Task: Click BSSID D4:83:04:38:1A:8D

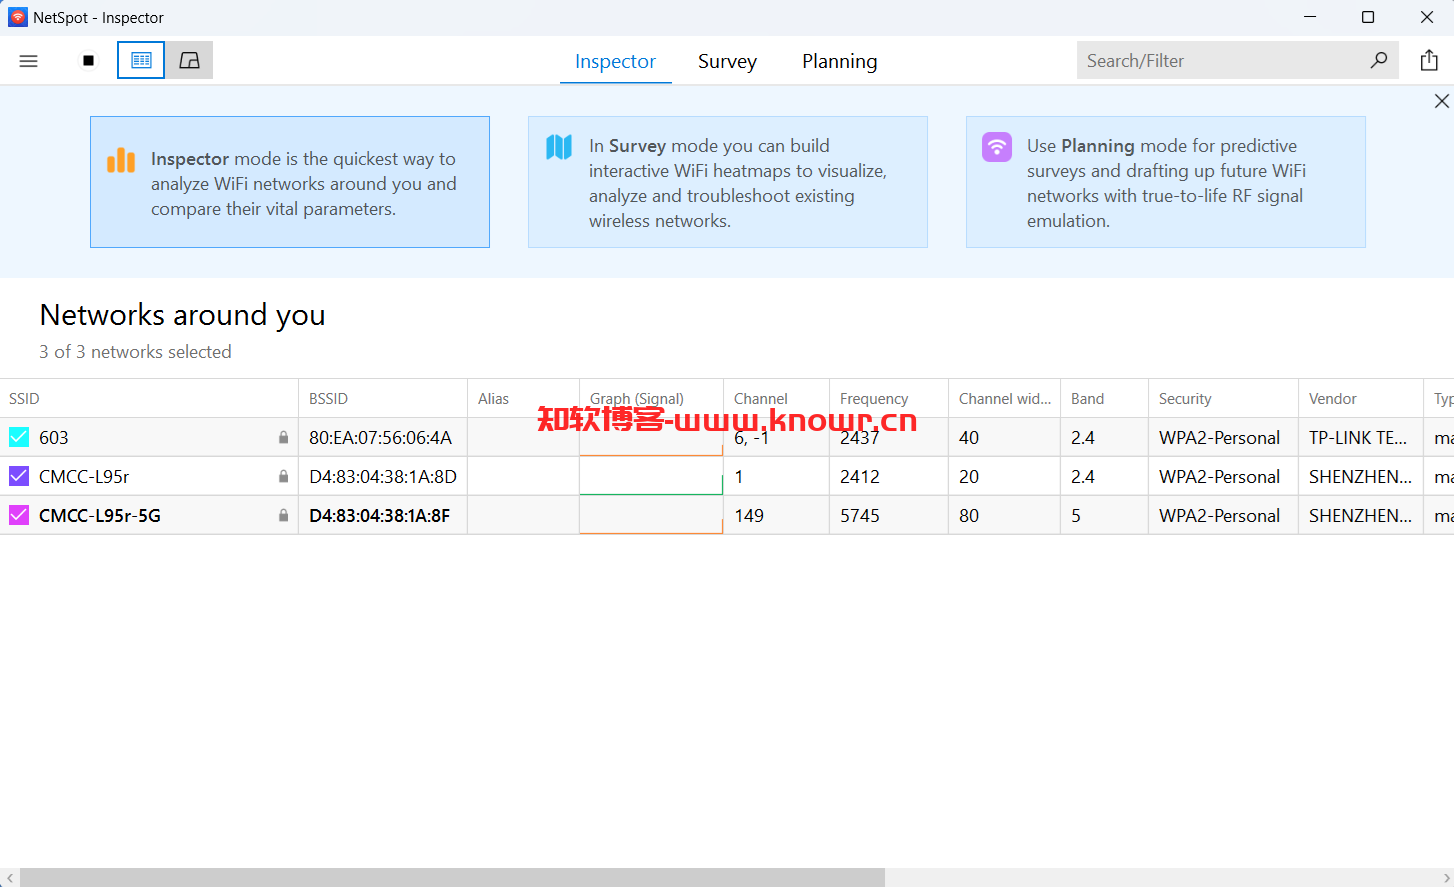Action: [x=383, y=476]
